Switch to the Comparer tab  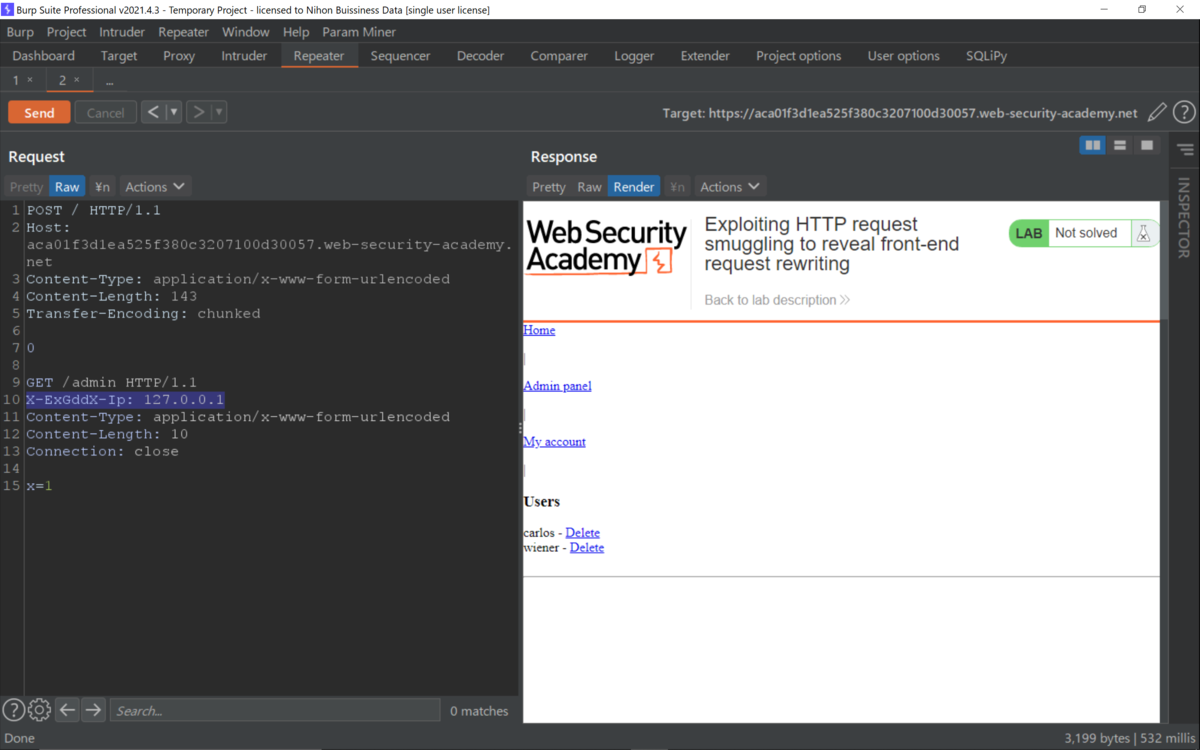pos(559,56)
